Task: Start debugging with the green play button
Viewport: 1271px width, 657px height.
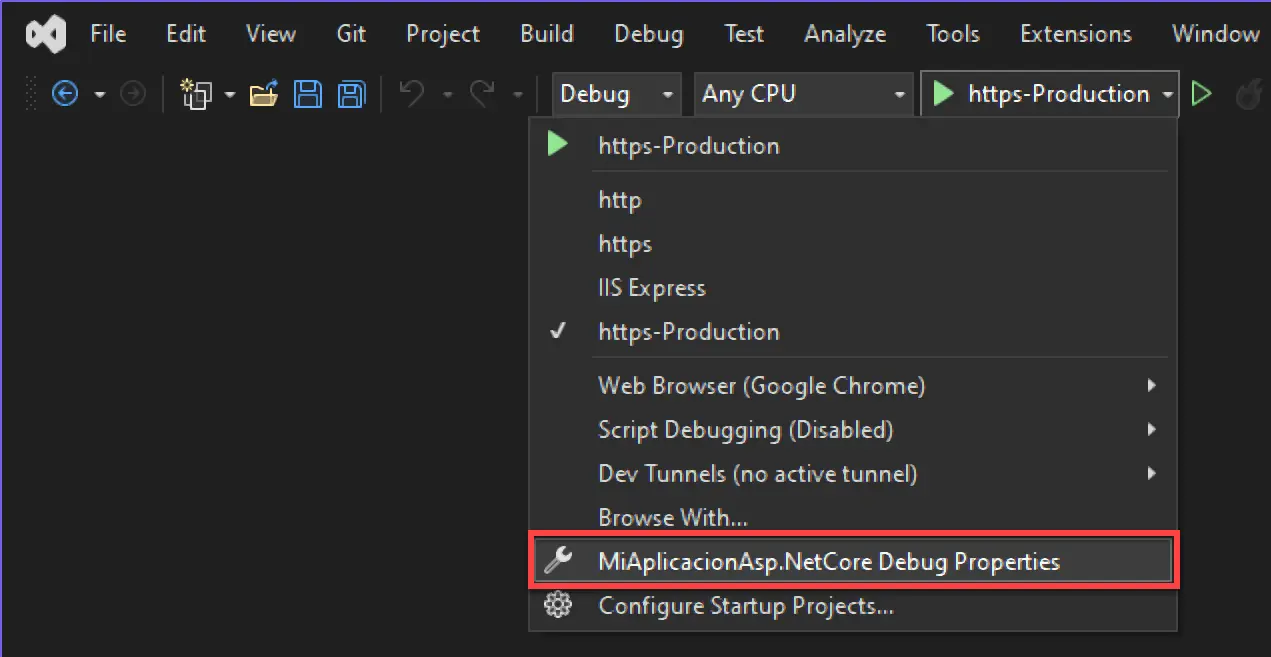Action: pos(1202,93)
